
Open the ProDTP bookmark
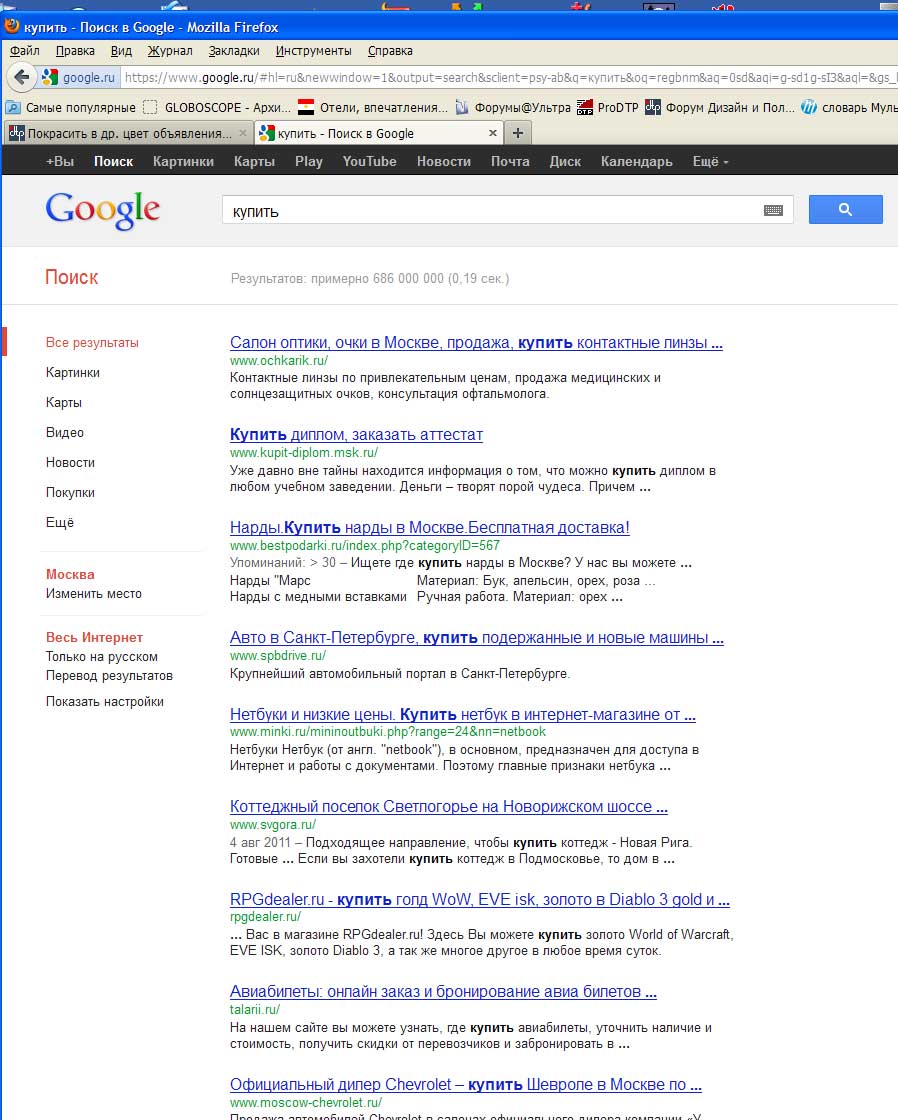[607, 107]
